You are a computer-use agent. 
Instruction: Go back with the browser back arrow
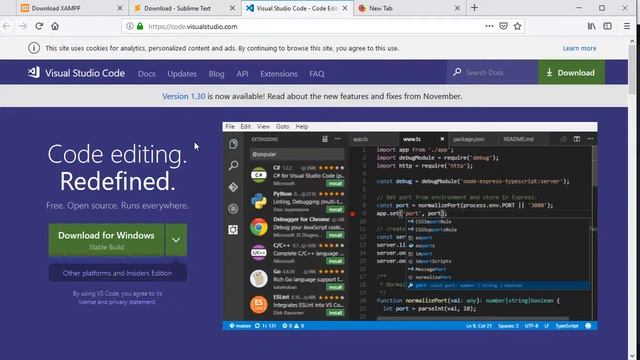[x=7, y=26]
